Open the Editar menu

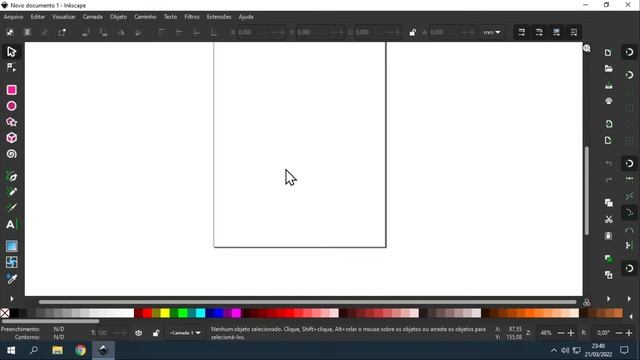click(x=38, y=17)
